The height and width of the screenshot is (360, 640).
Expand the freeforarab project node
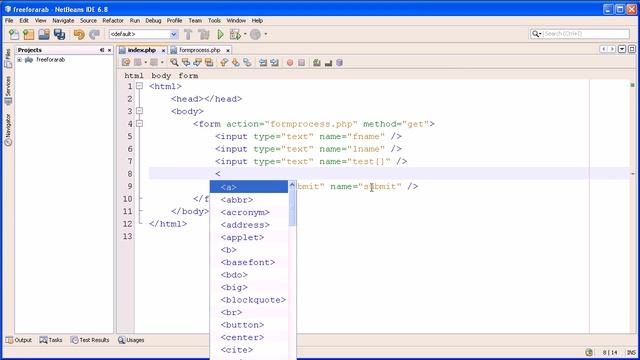(x=19, y=60)
